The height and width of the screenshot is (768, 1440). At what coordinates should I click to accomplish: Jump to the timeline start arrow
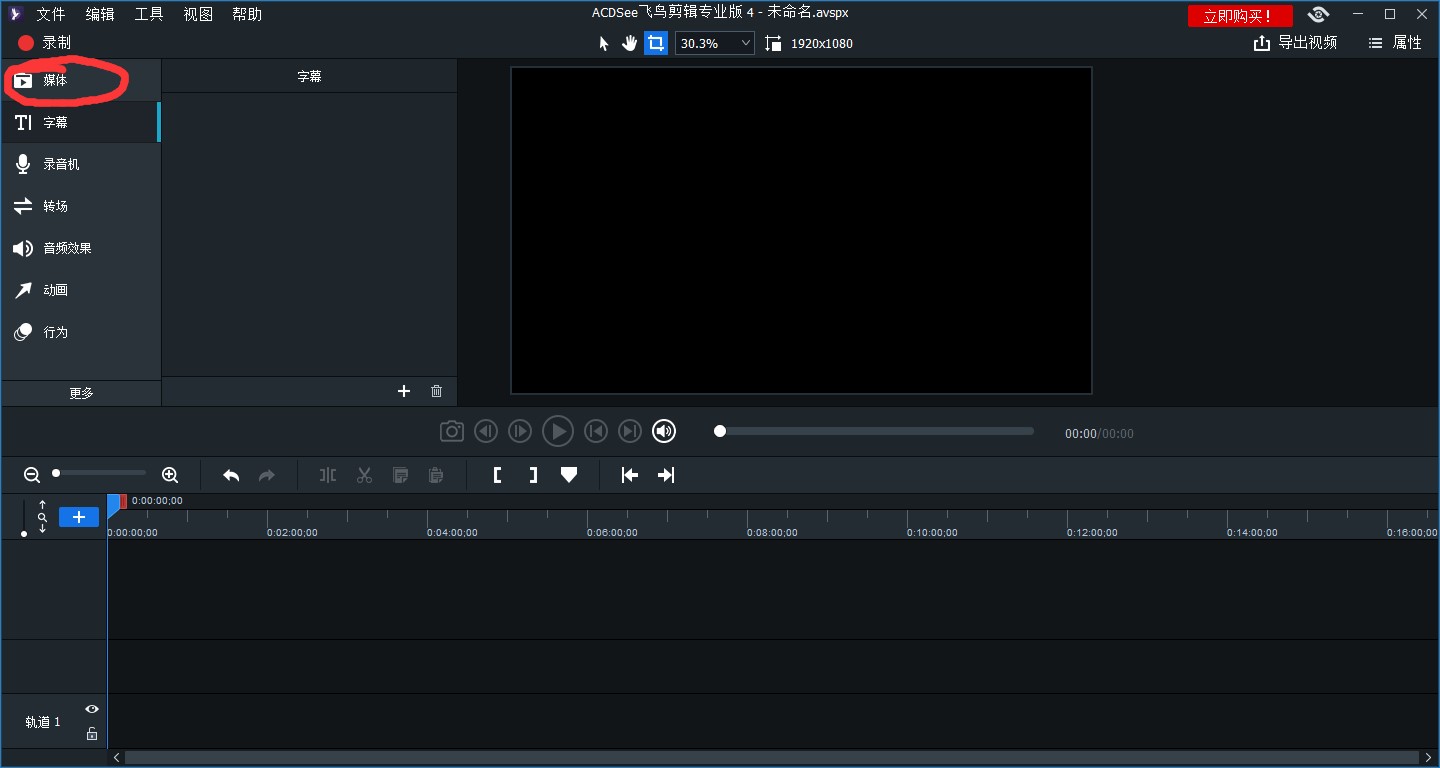pos(629,475)
